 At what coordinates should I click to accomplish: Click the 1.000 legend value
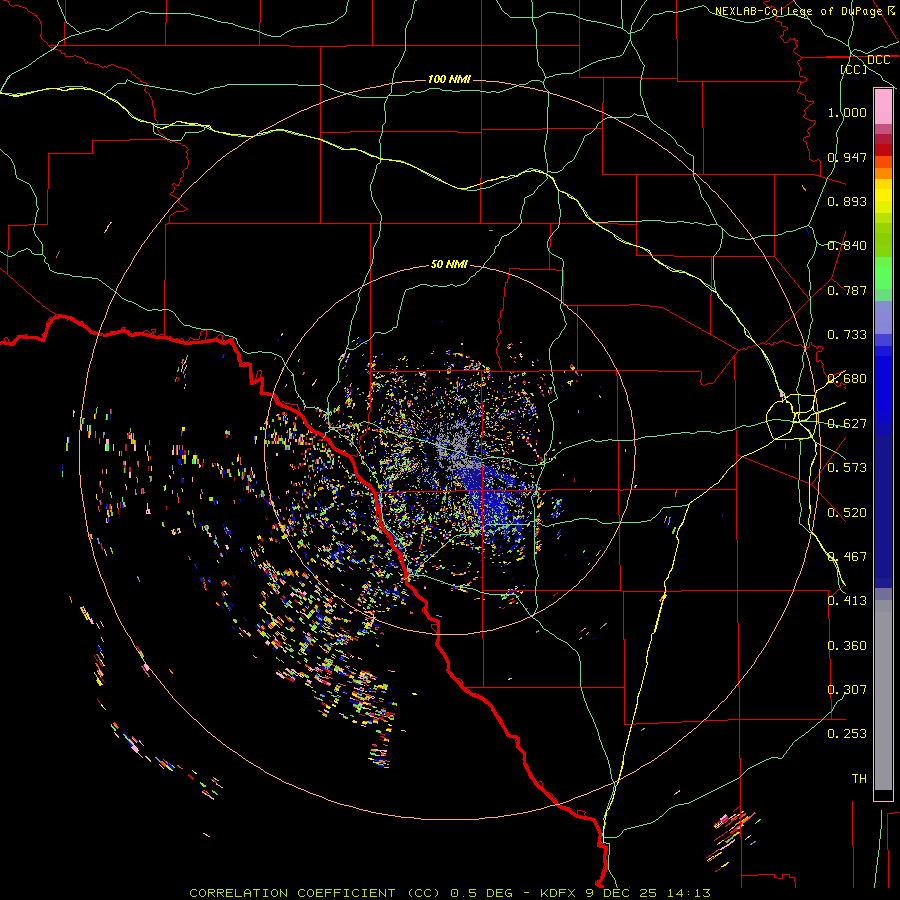pyautogui.click(x=847, y=112)
